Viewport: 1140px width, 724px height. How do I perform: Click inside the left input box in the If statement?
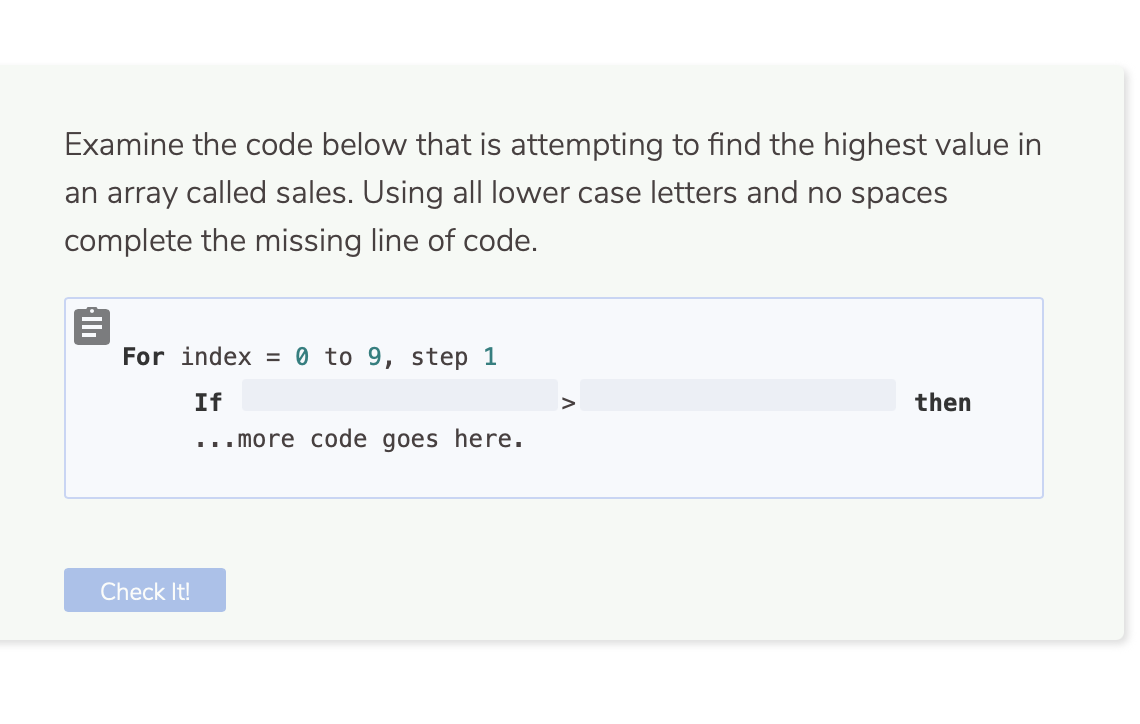point(399,395)
